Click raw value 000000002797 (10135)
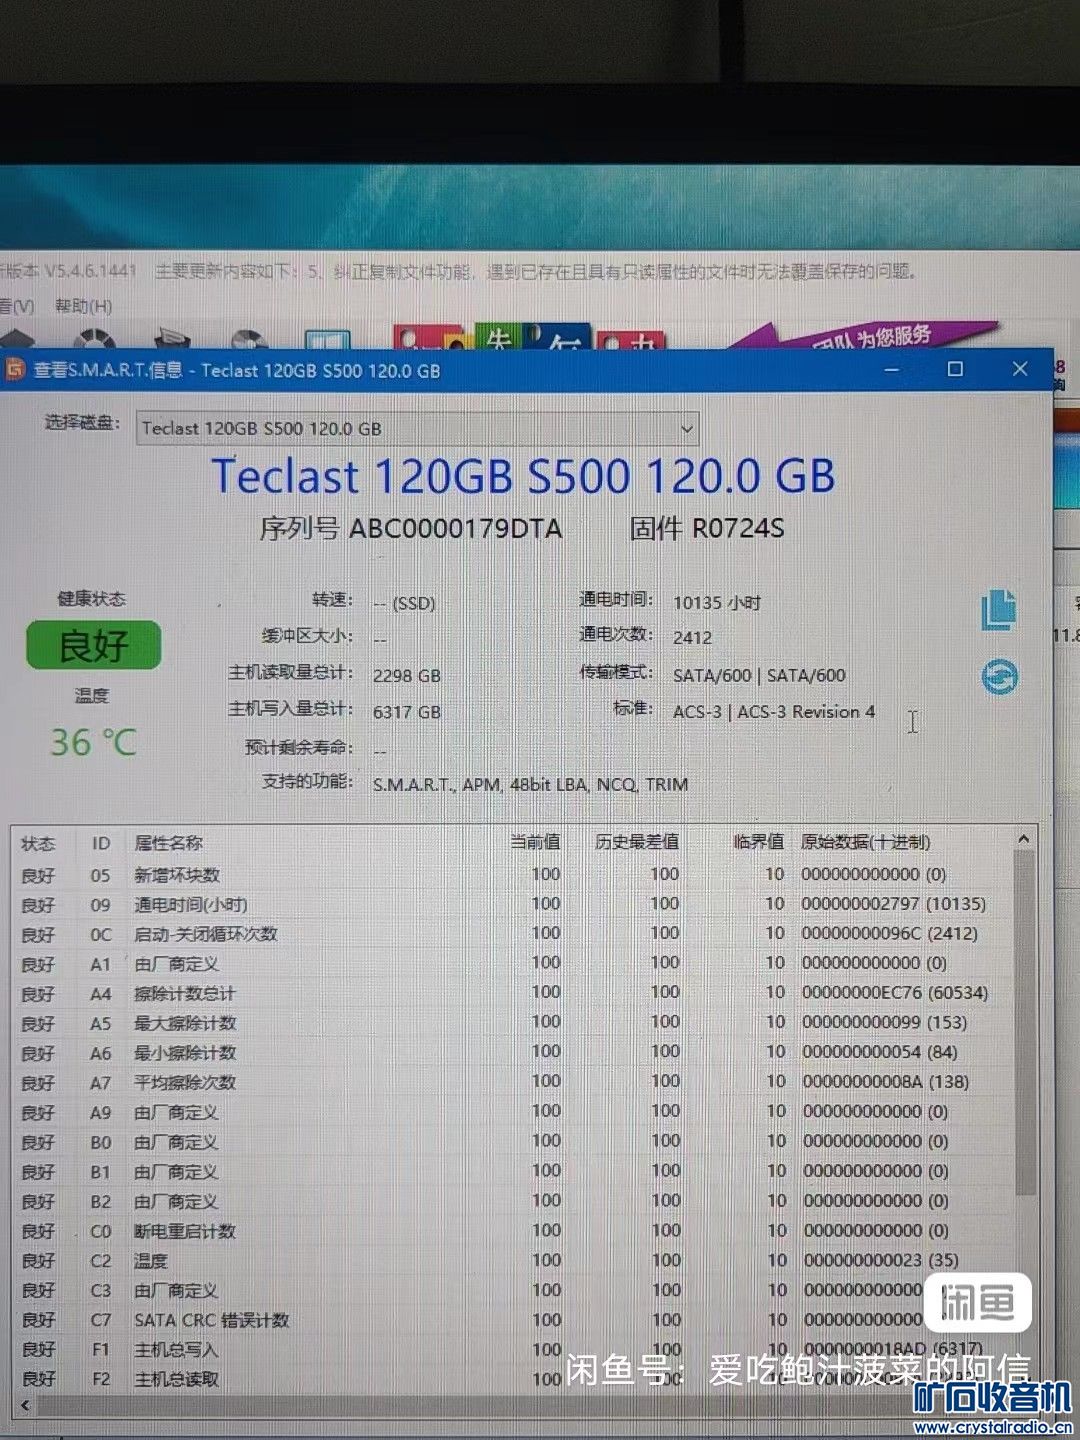Viewport: 1080px width, 1440px height. click(x=894, y=904)
